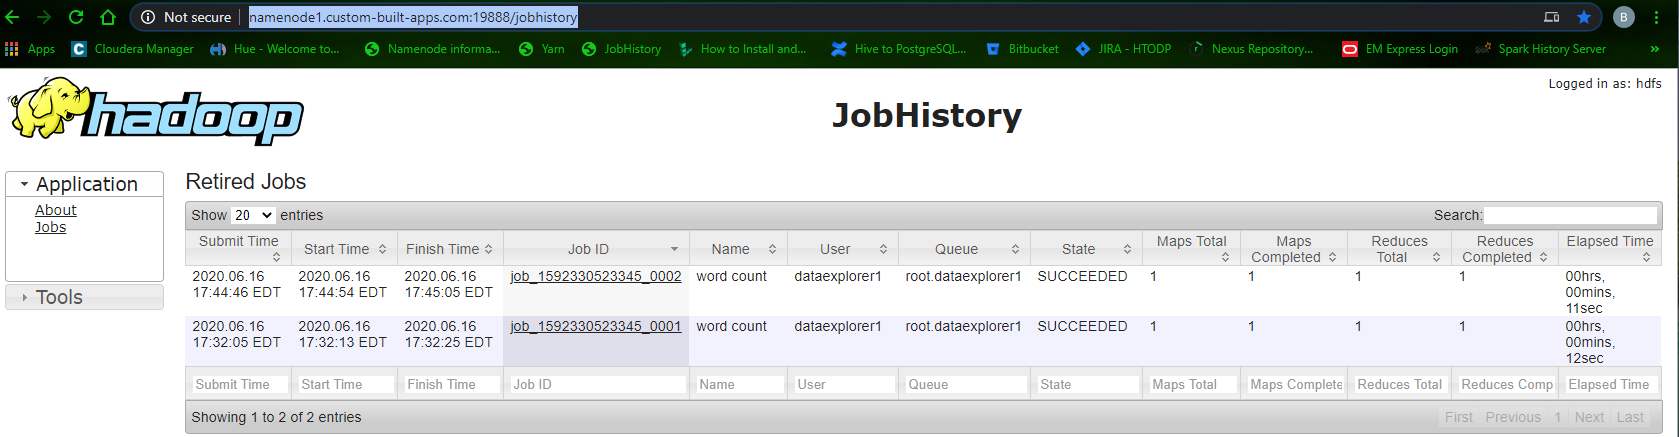Open the Spark History Server bookmark

[1541, 49]
